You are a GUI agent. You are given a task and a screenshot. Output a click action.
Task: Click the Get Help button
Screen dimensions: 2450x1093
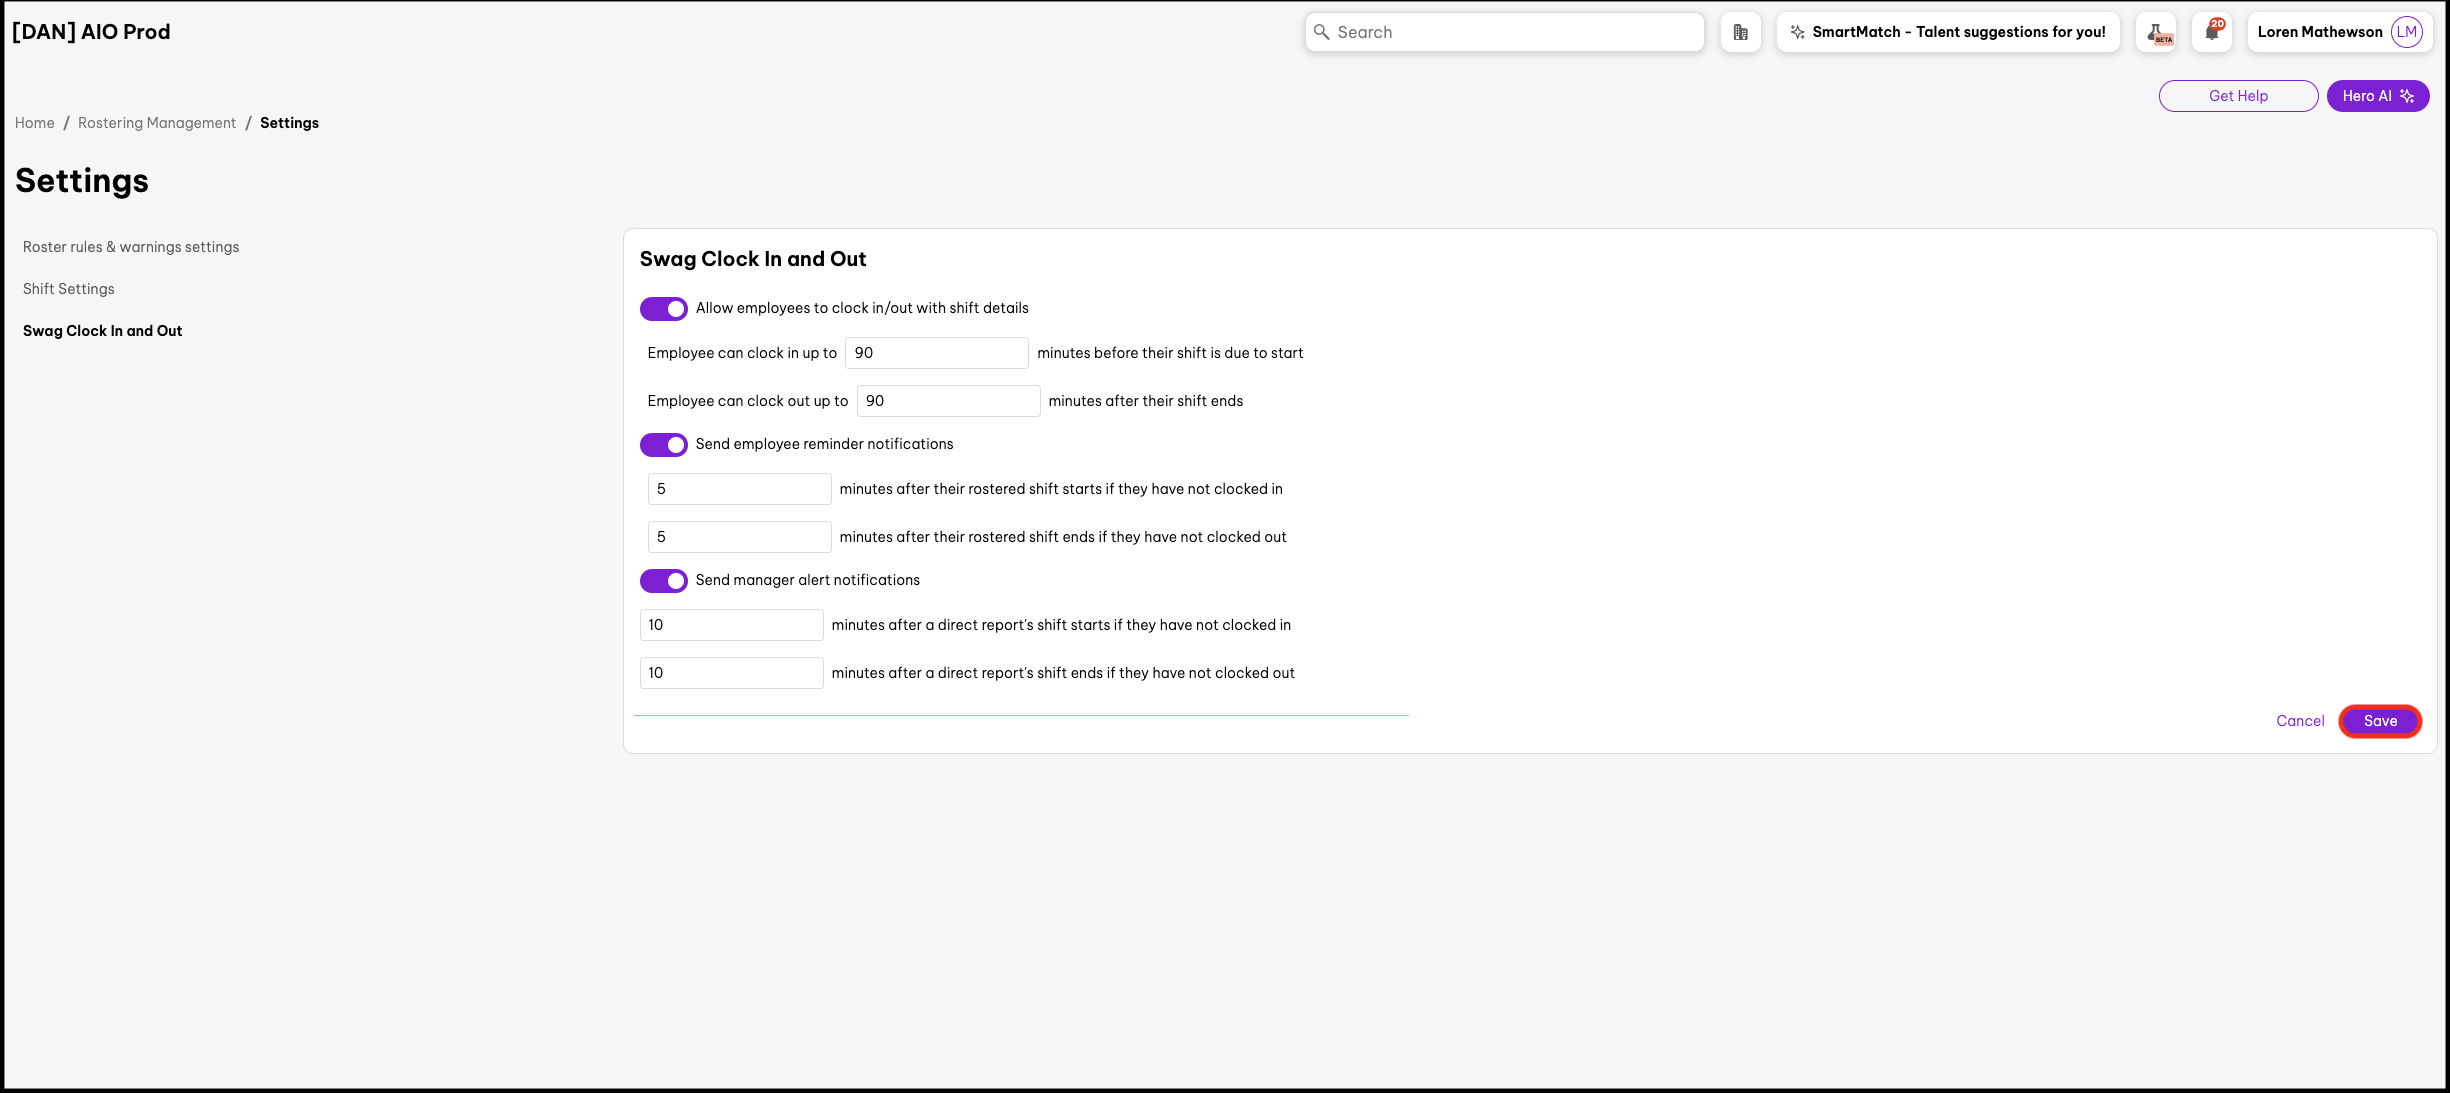tap(2237, 96)
